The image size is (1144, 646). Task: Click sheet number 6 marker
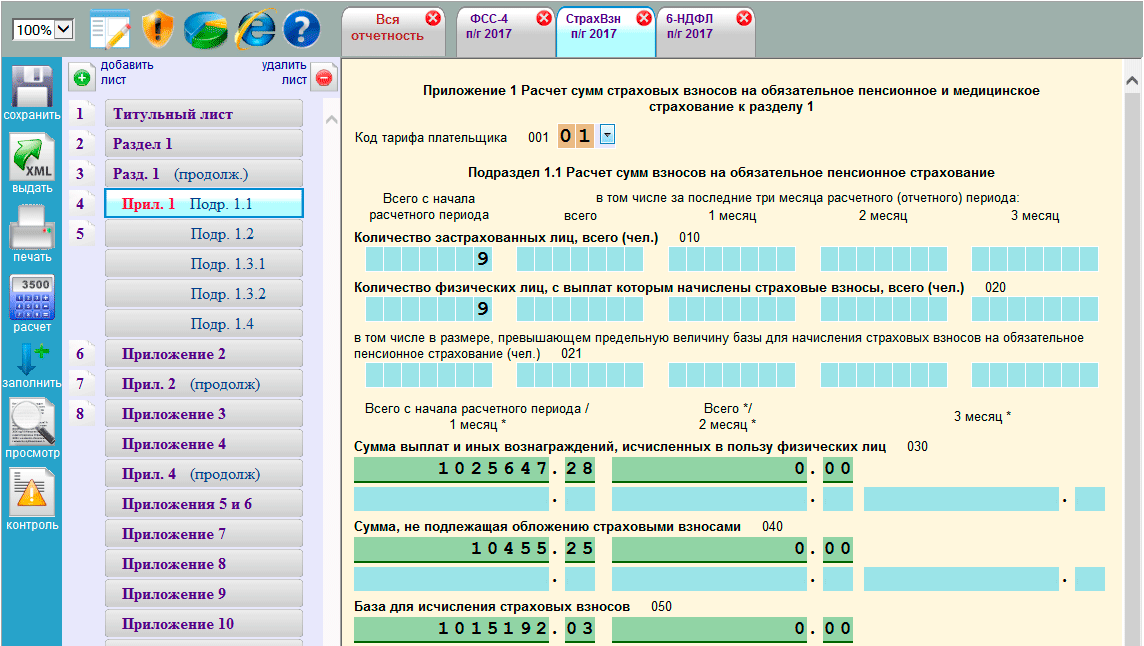pyautogui.click(x=80, y=354)
